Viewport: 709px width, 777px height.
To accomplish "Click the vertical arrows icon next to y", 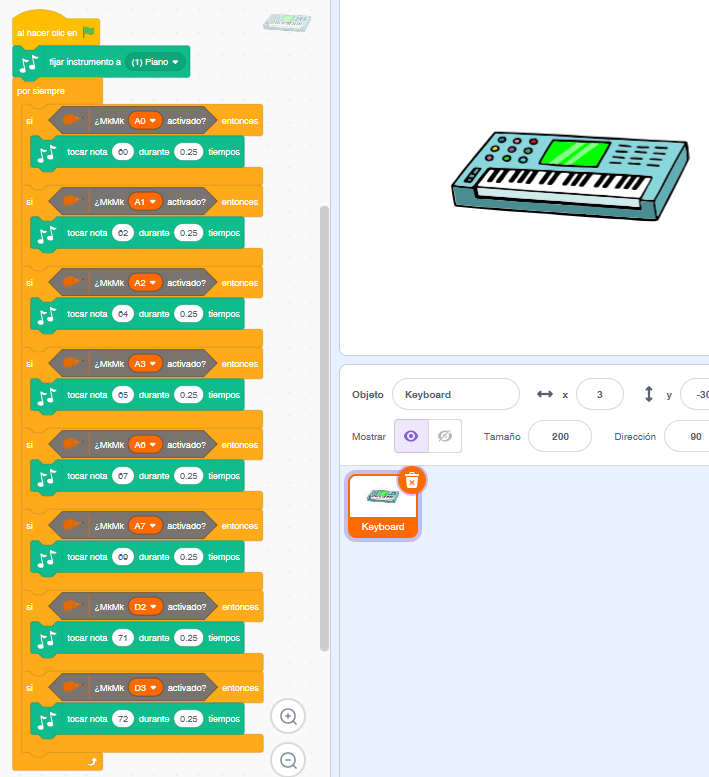I will click(x=649, y=394).
